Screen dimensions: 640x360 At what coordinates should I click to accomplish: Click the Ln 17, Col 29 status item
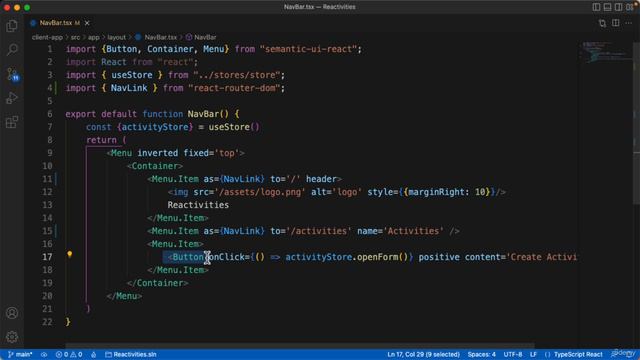point(423,354)
